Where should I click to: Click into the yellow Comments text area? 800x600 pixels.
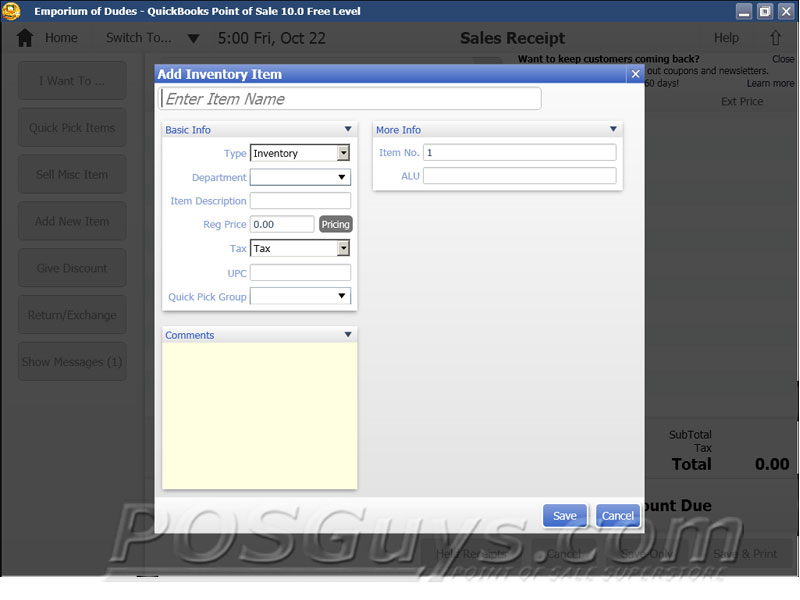[x=259, y=415]
